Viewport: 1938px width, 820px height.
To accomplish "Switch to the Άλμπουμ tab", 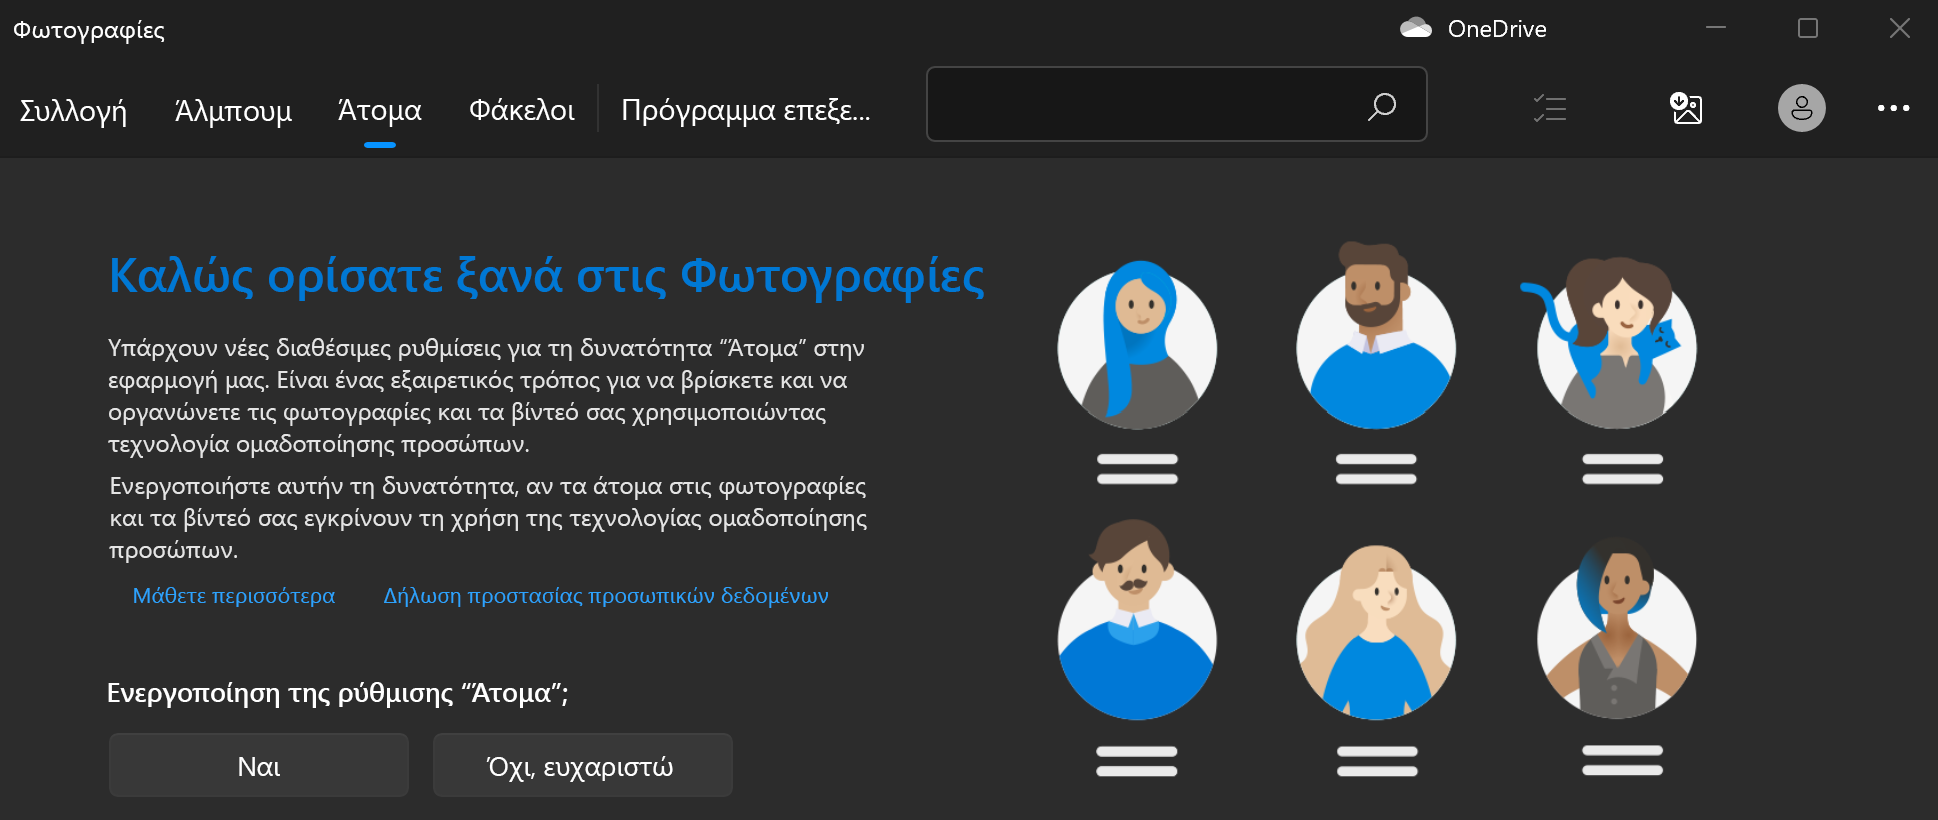I will [233, 110].
